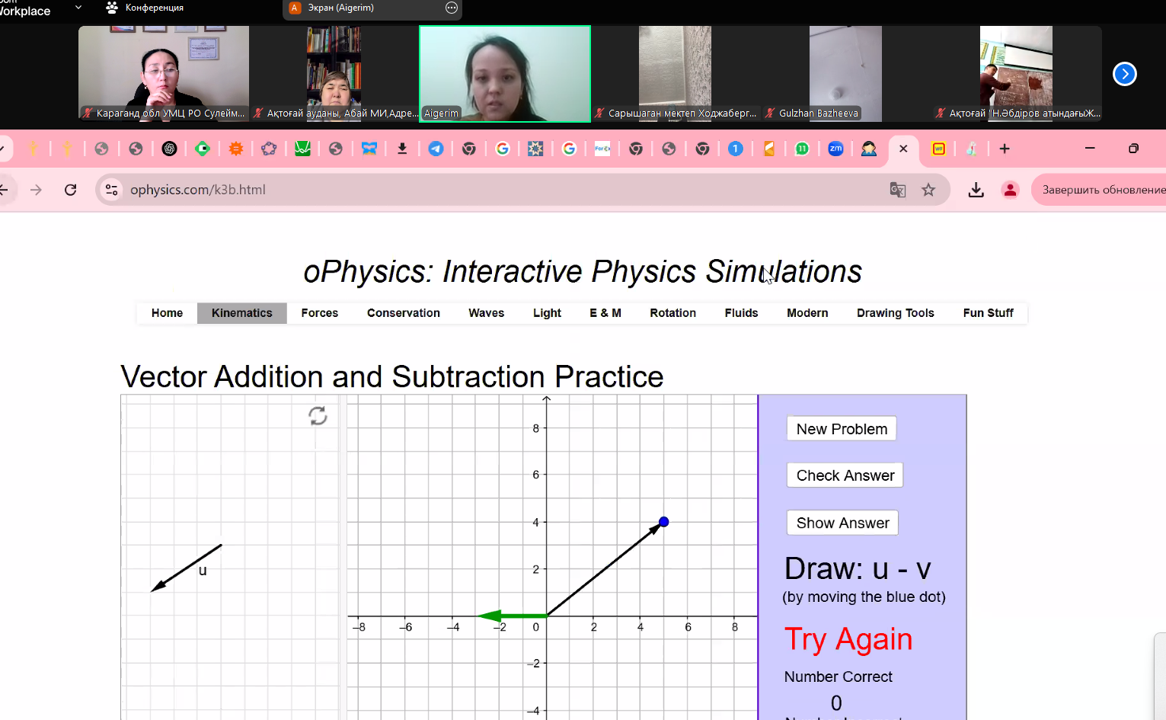The height and width of the screenshot is (720, 1166).
Task: Reload the browser page
Action: 70,190
